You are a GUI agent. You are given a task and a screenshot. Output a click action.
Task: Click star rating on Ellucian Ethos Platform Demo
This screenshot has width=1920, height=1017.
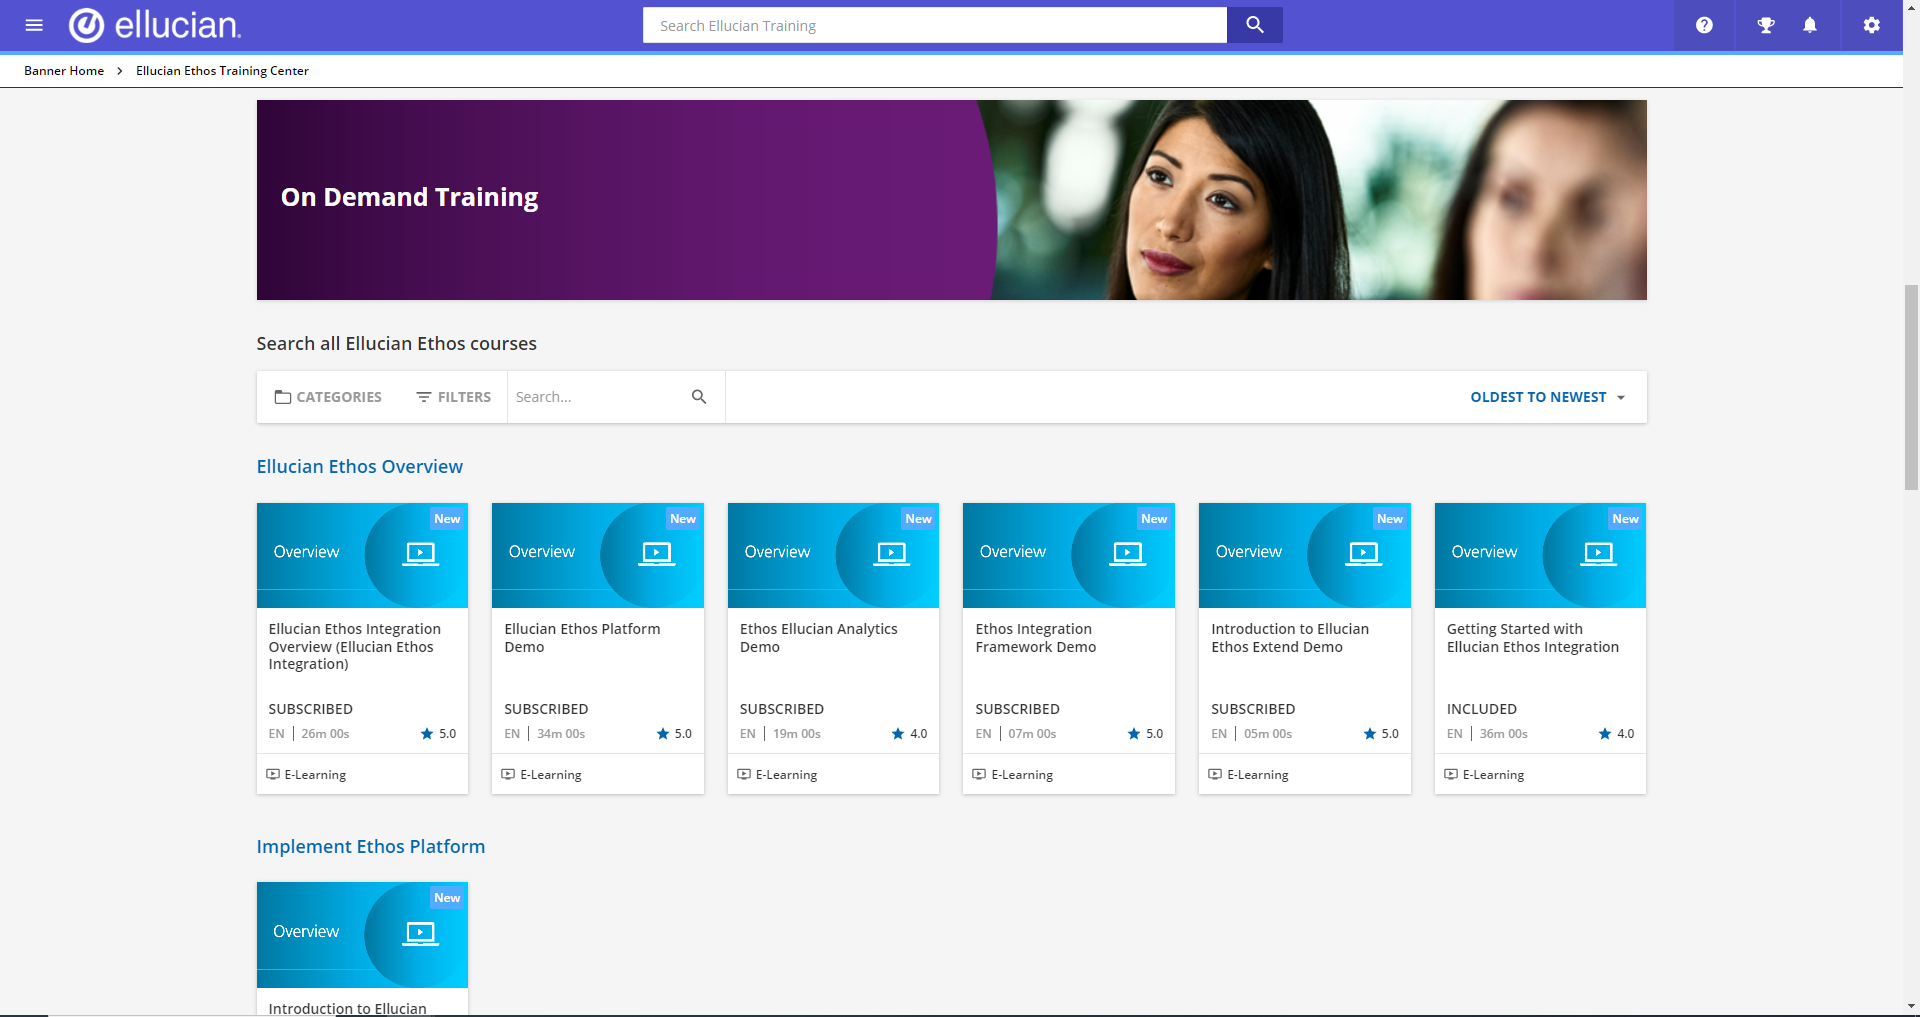pyautogui.click(x=674, y=734)
